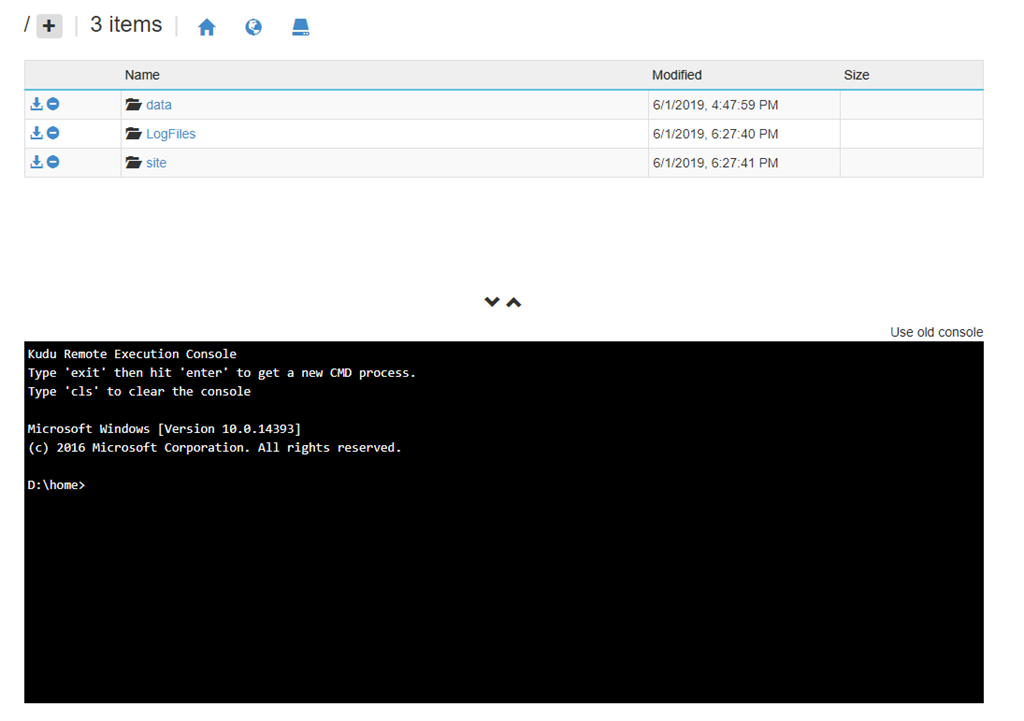Select the local drive icon in the toolbar
The image size is (1024, 721).
(x=300, y=26)
